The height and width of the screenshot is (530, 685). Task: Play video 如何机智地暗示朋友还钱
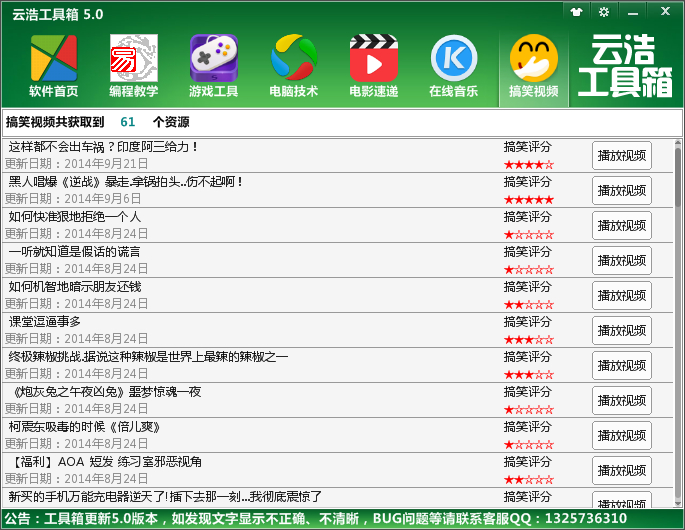tap(622, 295)
